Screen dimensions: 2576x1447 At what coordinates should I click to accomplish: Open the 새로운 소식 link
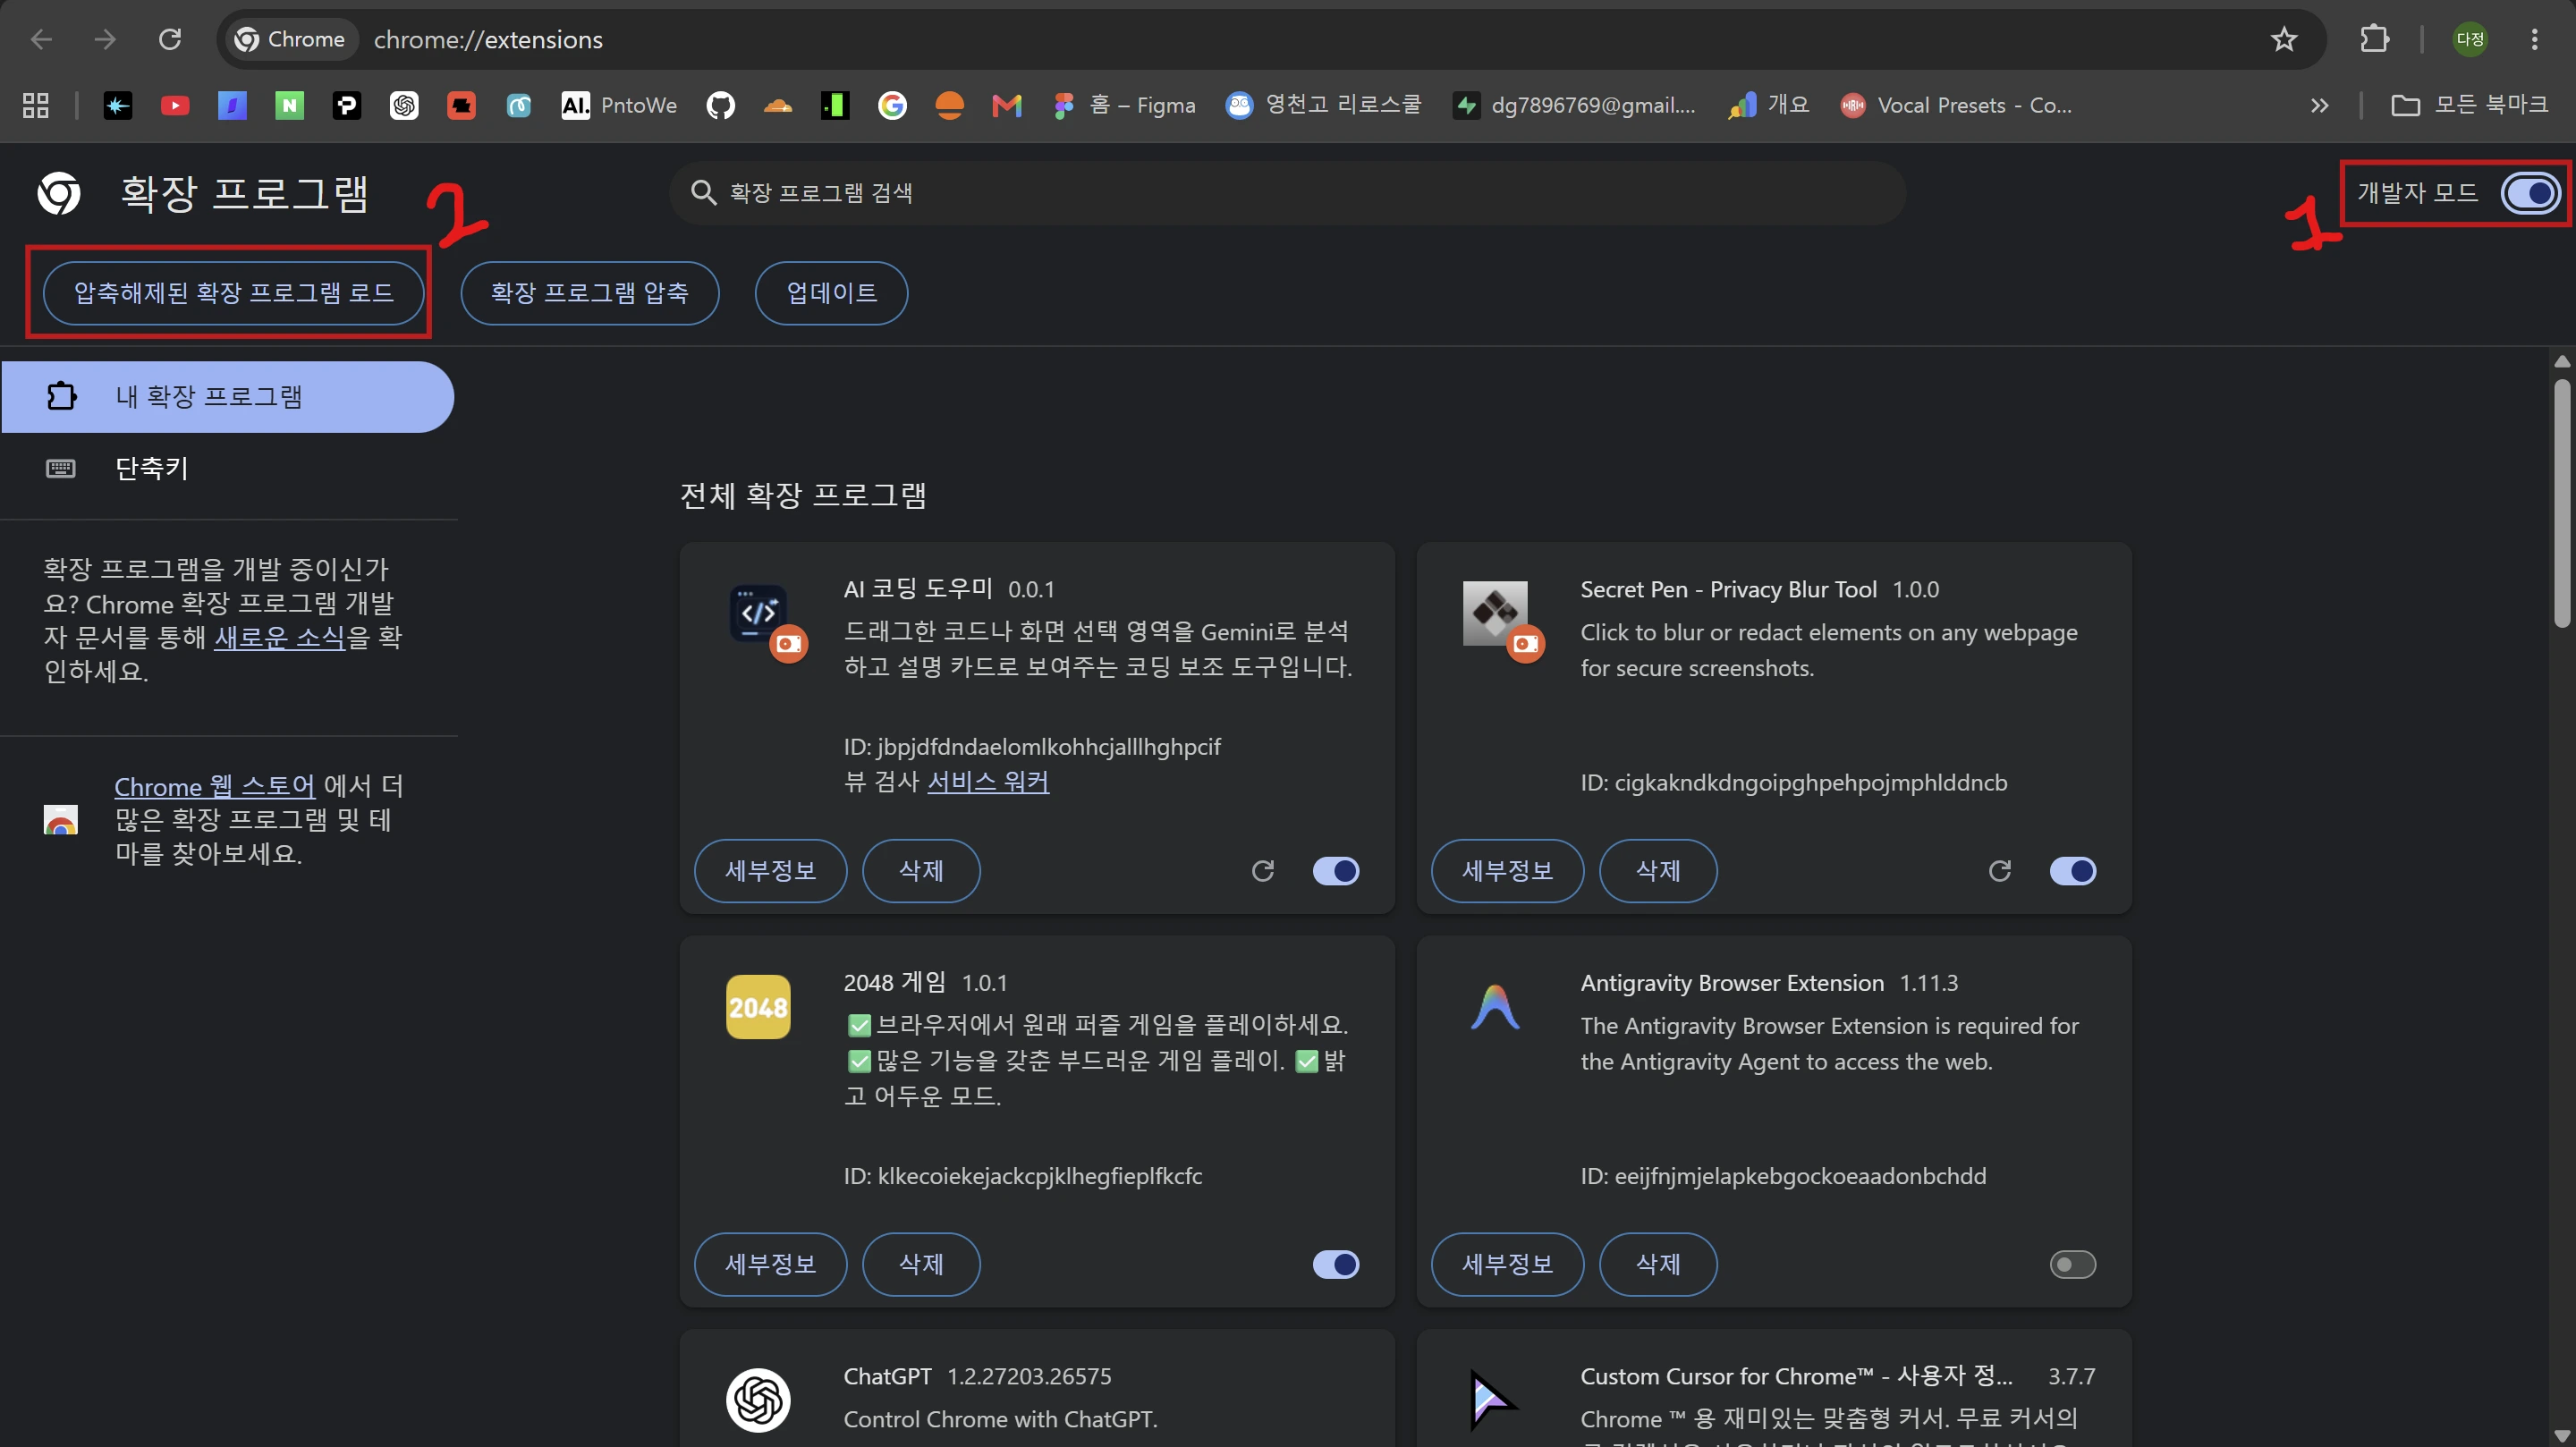pos(280,637)
